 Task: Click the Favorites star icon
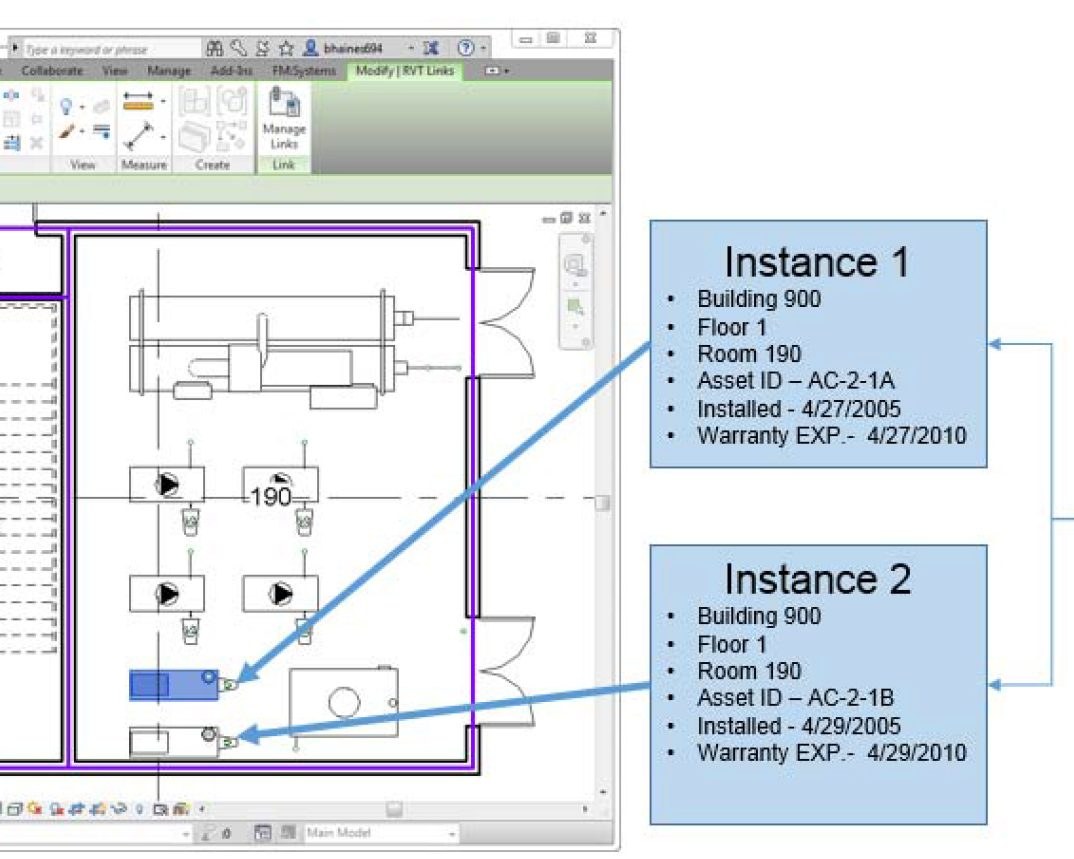[x=286, y=48]
